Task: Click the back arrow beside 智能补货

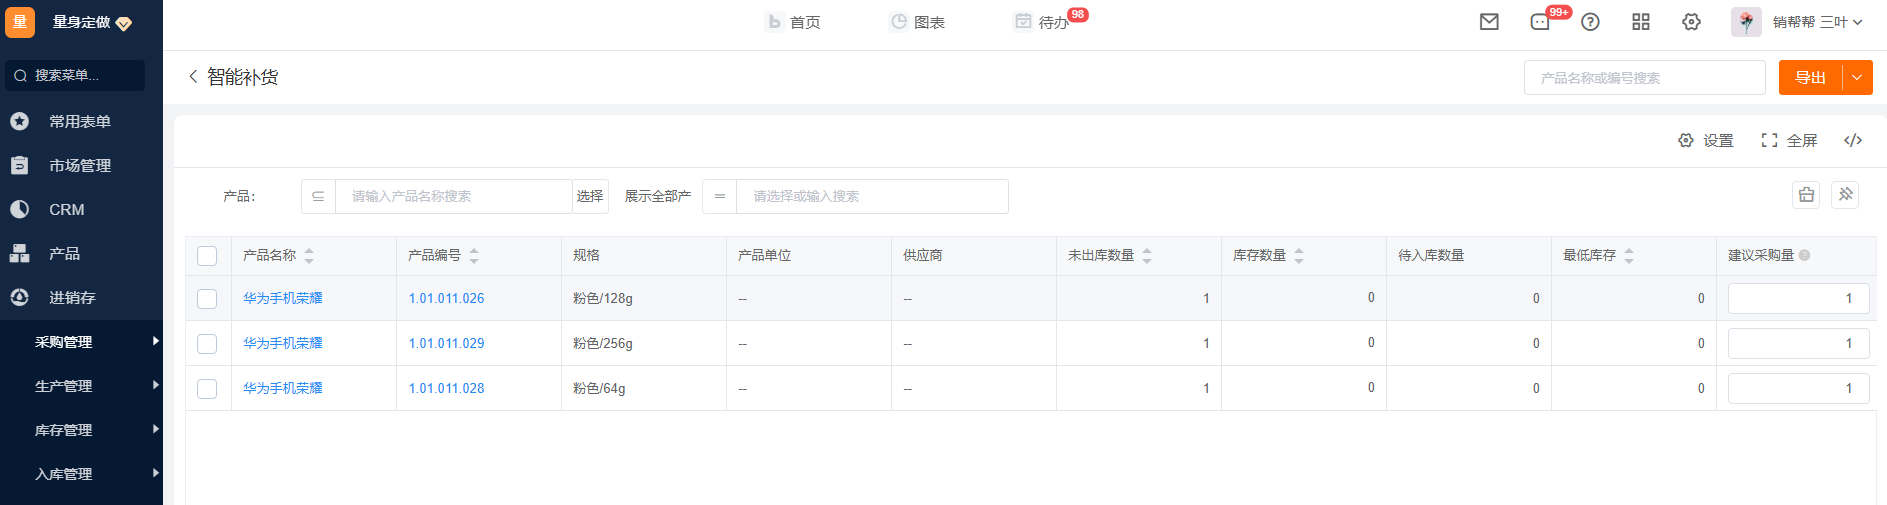Action: (193, 77)
